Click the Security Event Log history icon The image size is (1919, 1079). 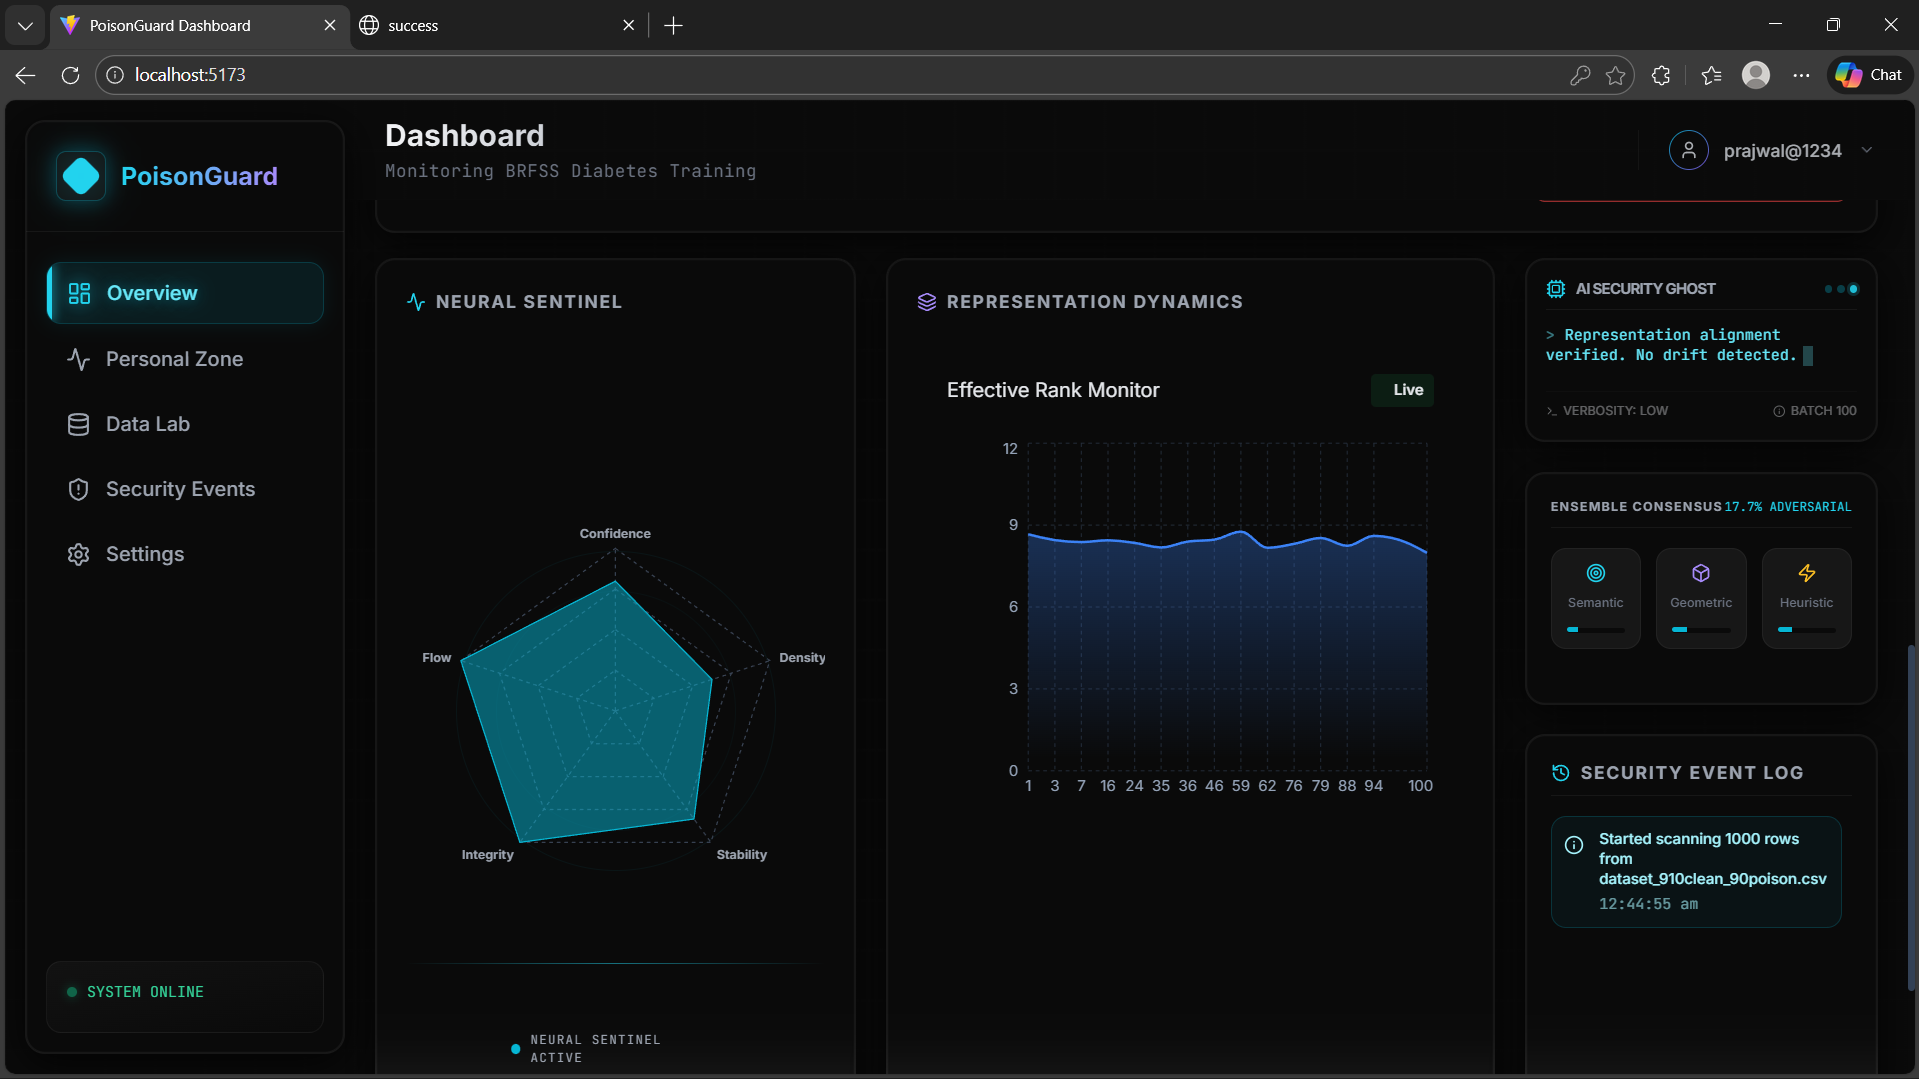click(x=1561, y=773)
